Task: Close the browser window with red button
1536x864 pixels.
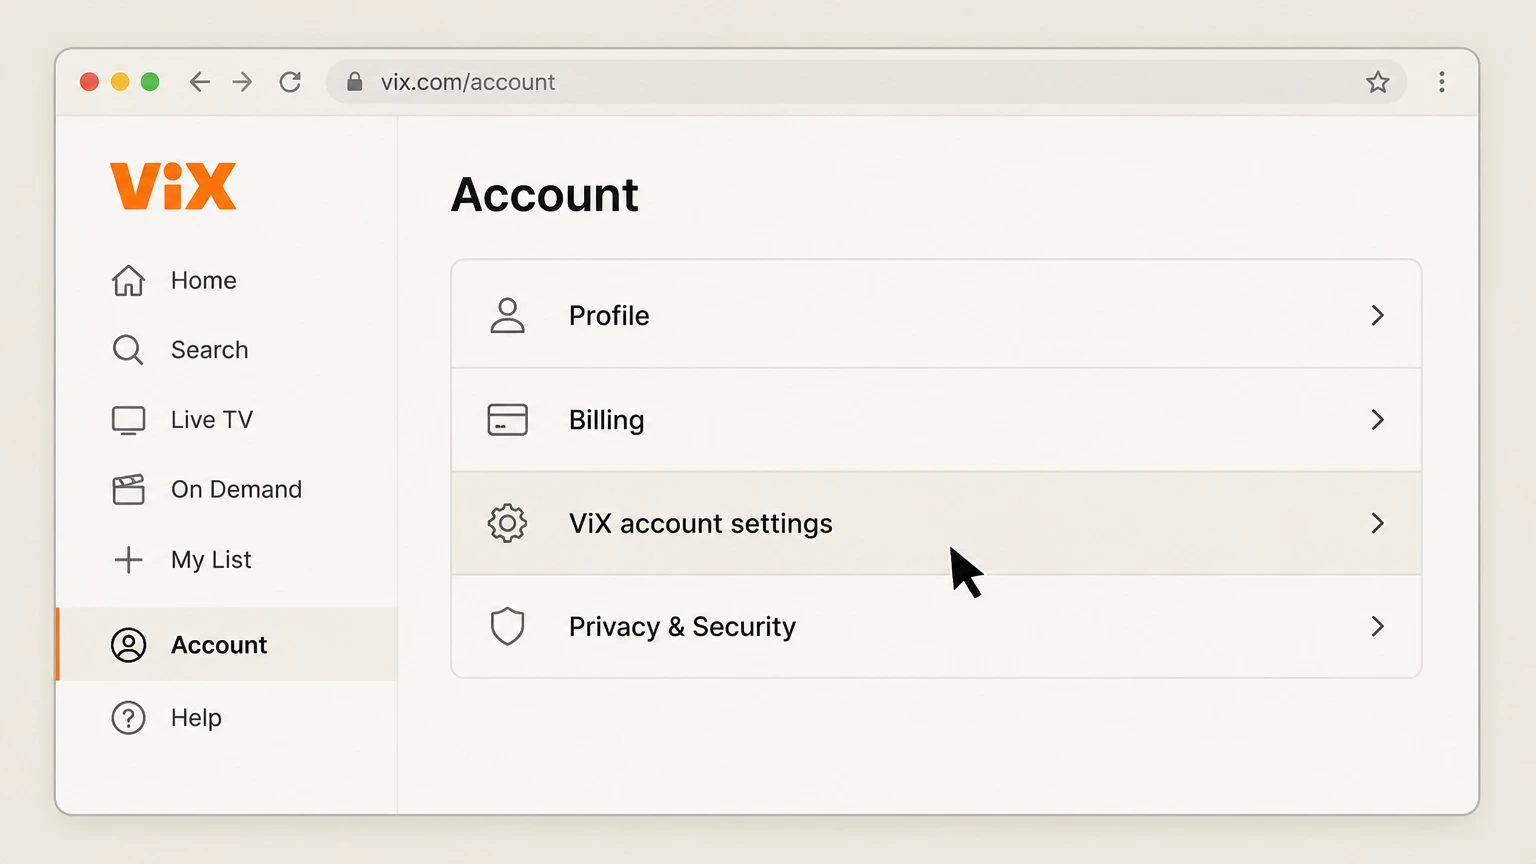Action: [x=90, y=82]
